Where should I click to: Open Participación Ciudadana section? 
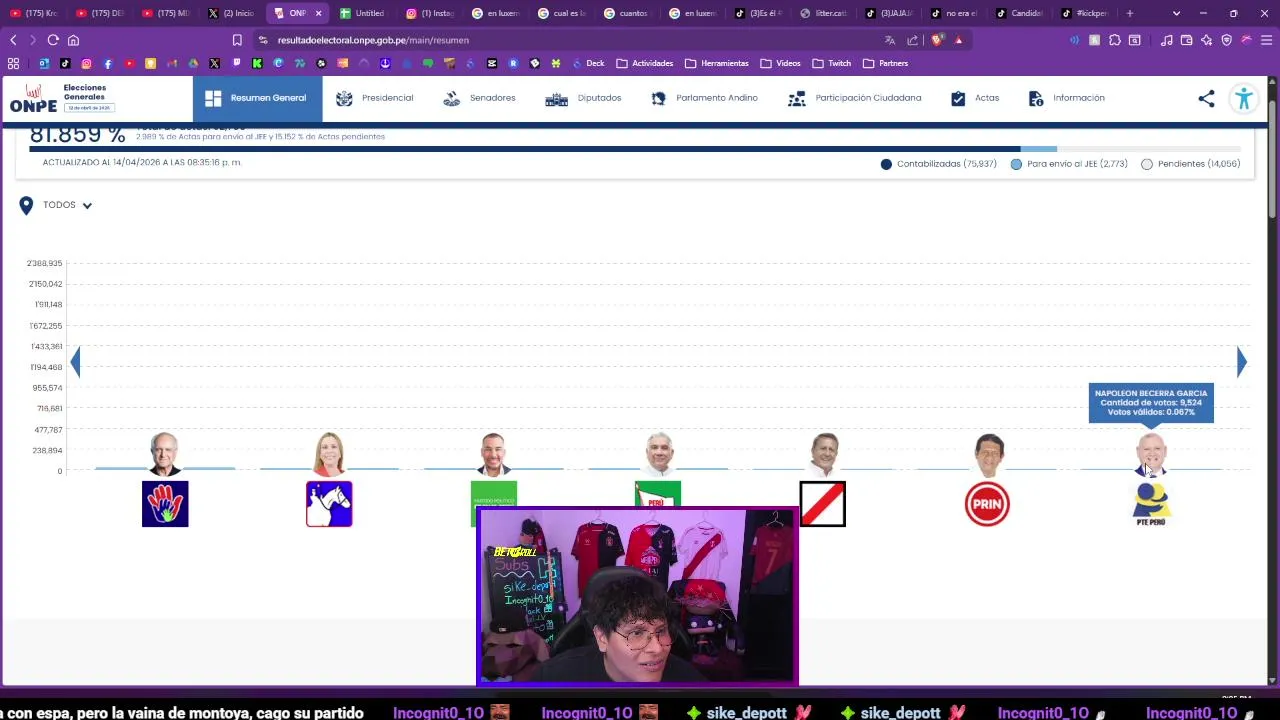pos(854,98)
